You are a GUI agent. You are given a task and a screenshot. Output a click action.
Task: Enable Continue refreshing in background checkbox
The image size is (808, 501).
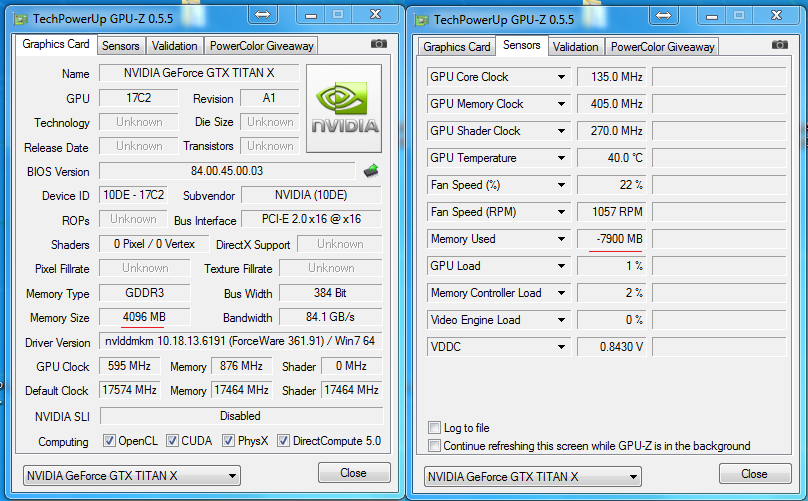pyautogui.click(x=434, y=446)
